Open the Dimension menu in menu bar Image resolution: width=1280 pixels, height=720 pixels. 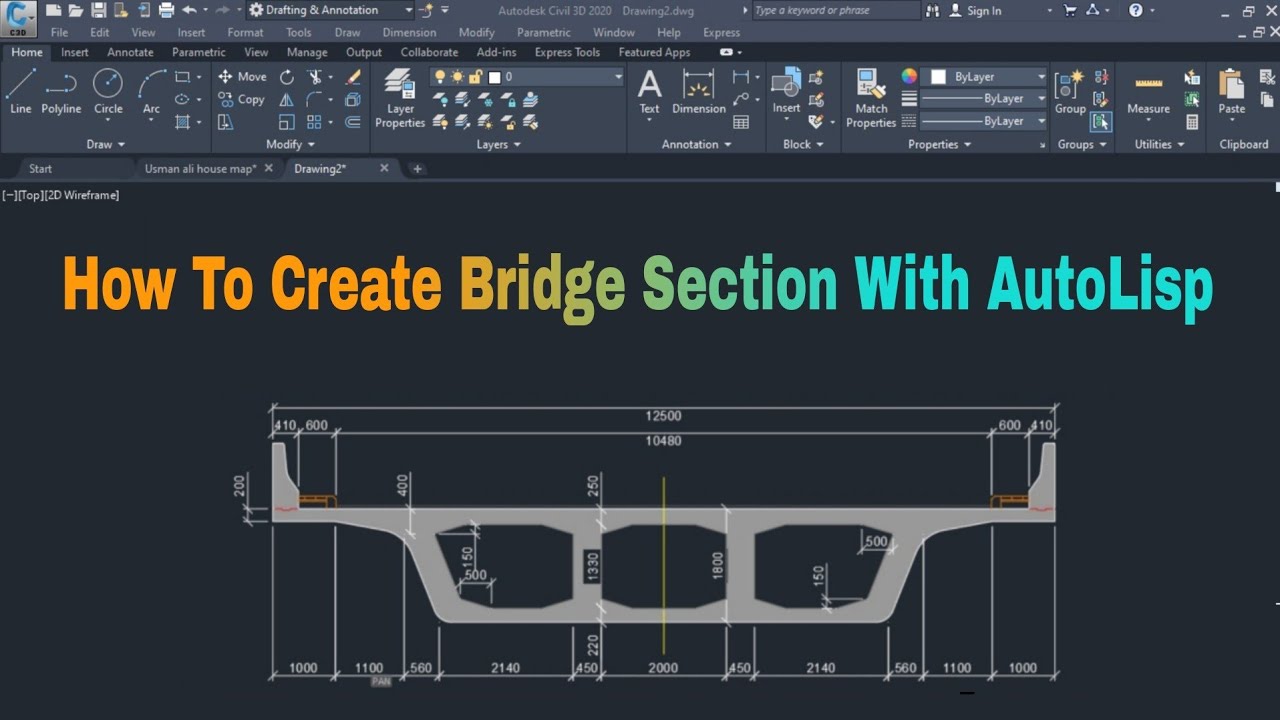409,32
